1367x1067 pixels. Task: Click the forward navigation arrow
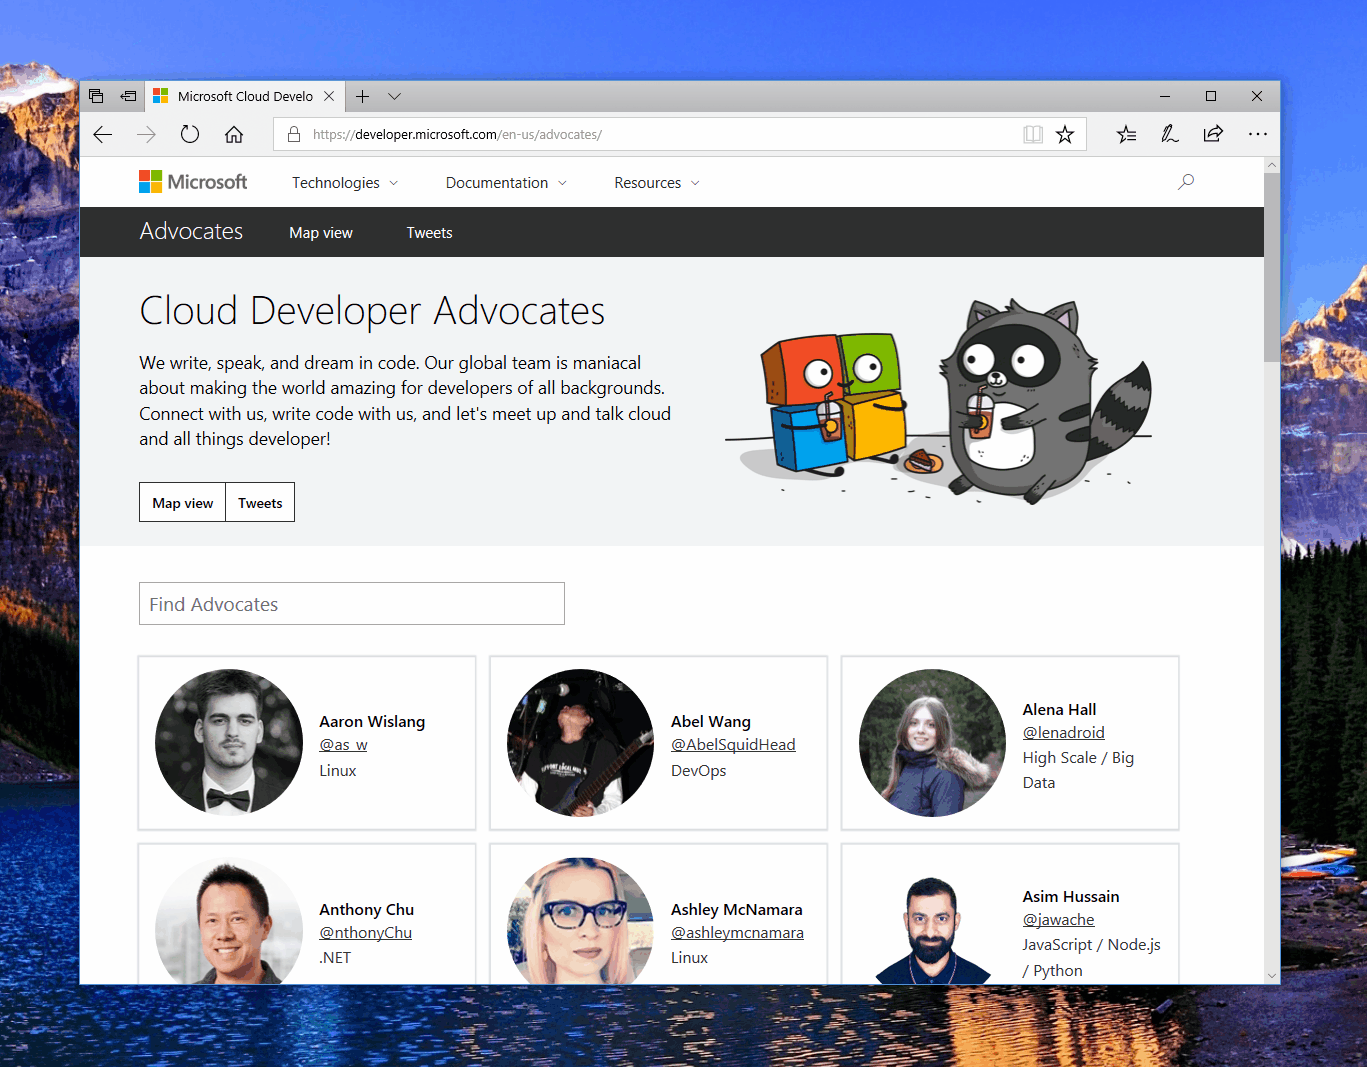[x=146, y=135]
